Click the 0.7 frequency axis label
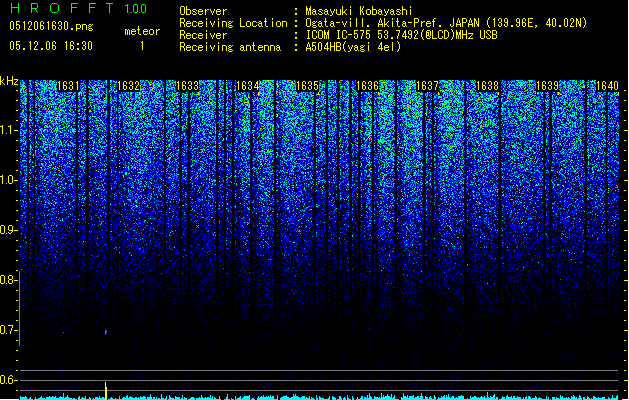Screen dimensions: 629x400 (9, 330)
